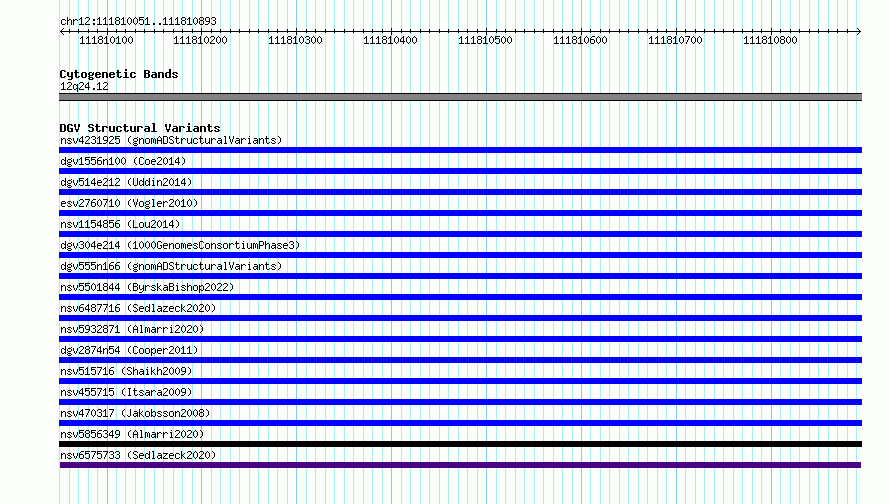Select the feature bar under dgv304e214
Viewport: 890px width, 504px height.
point(460,255)
